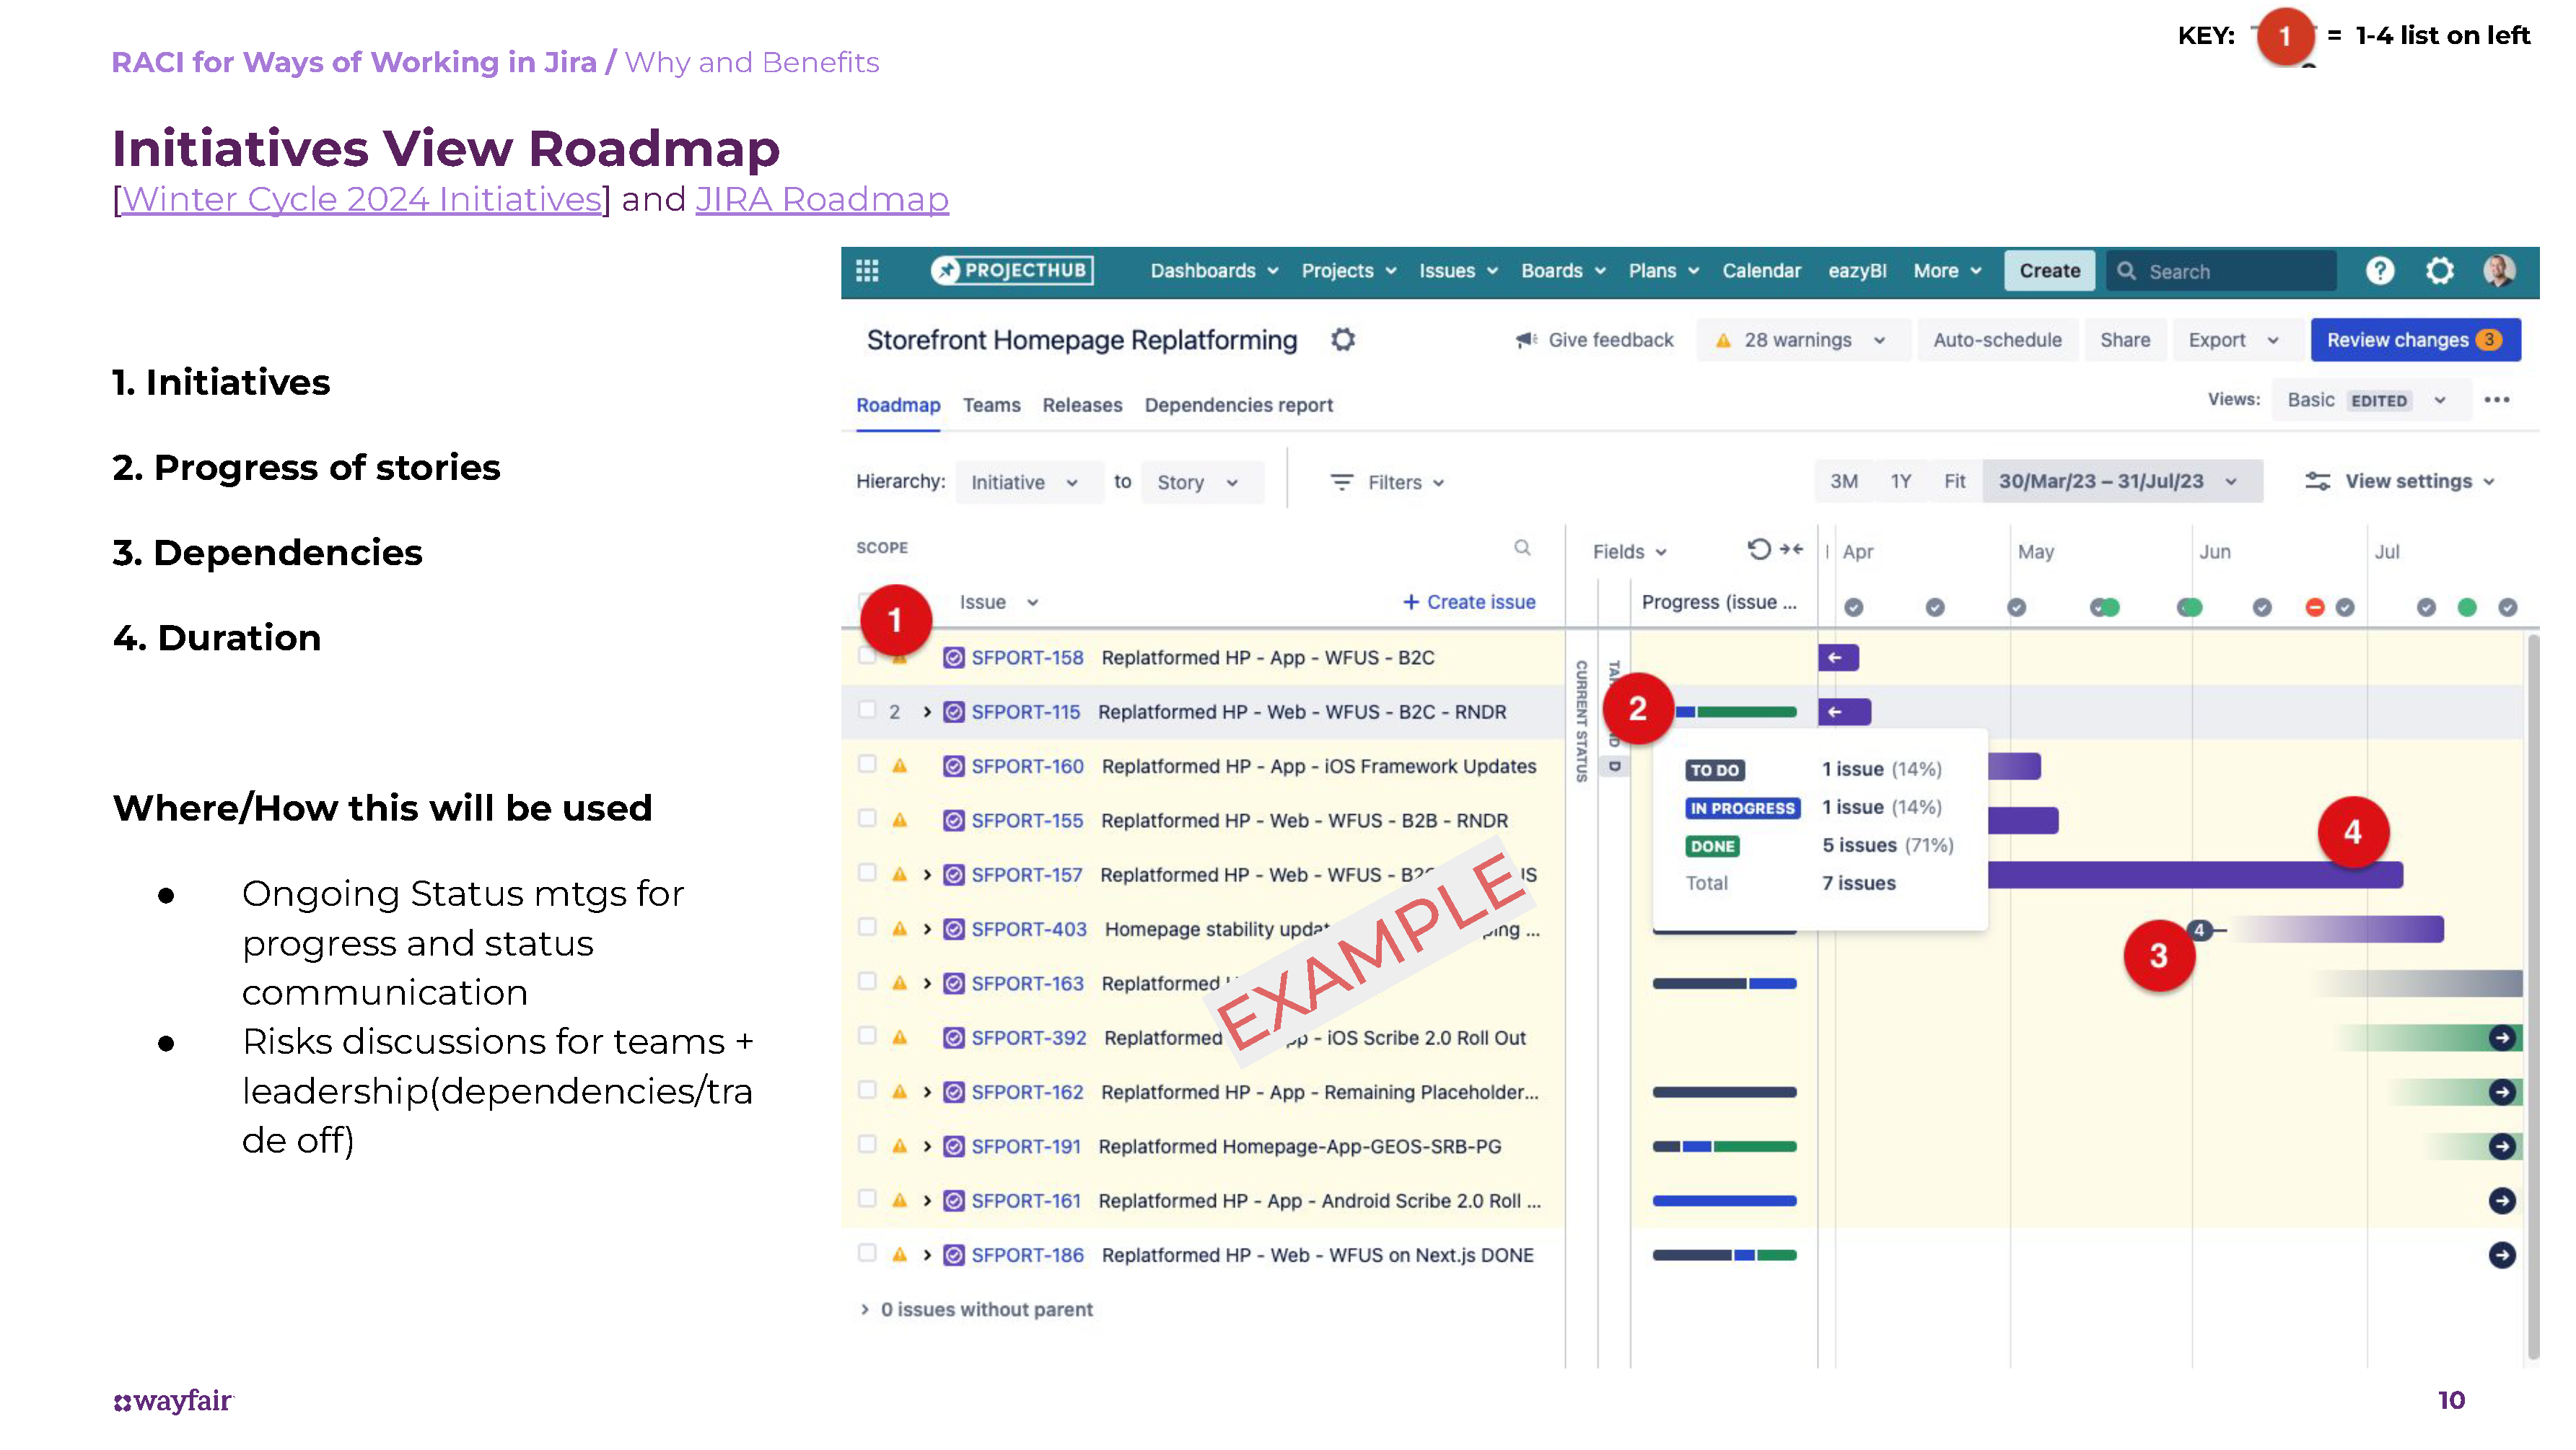This screenshot has width=2576, height=1450.
Task: Click plan settings gear beside Storefront title
Action: click(1343, 340)
